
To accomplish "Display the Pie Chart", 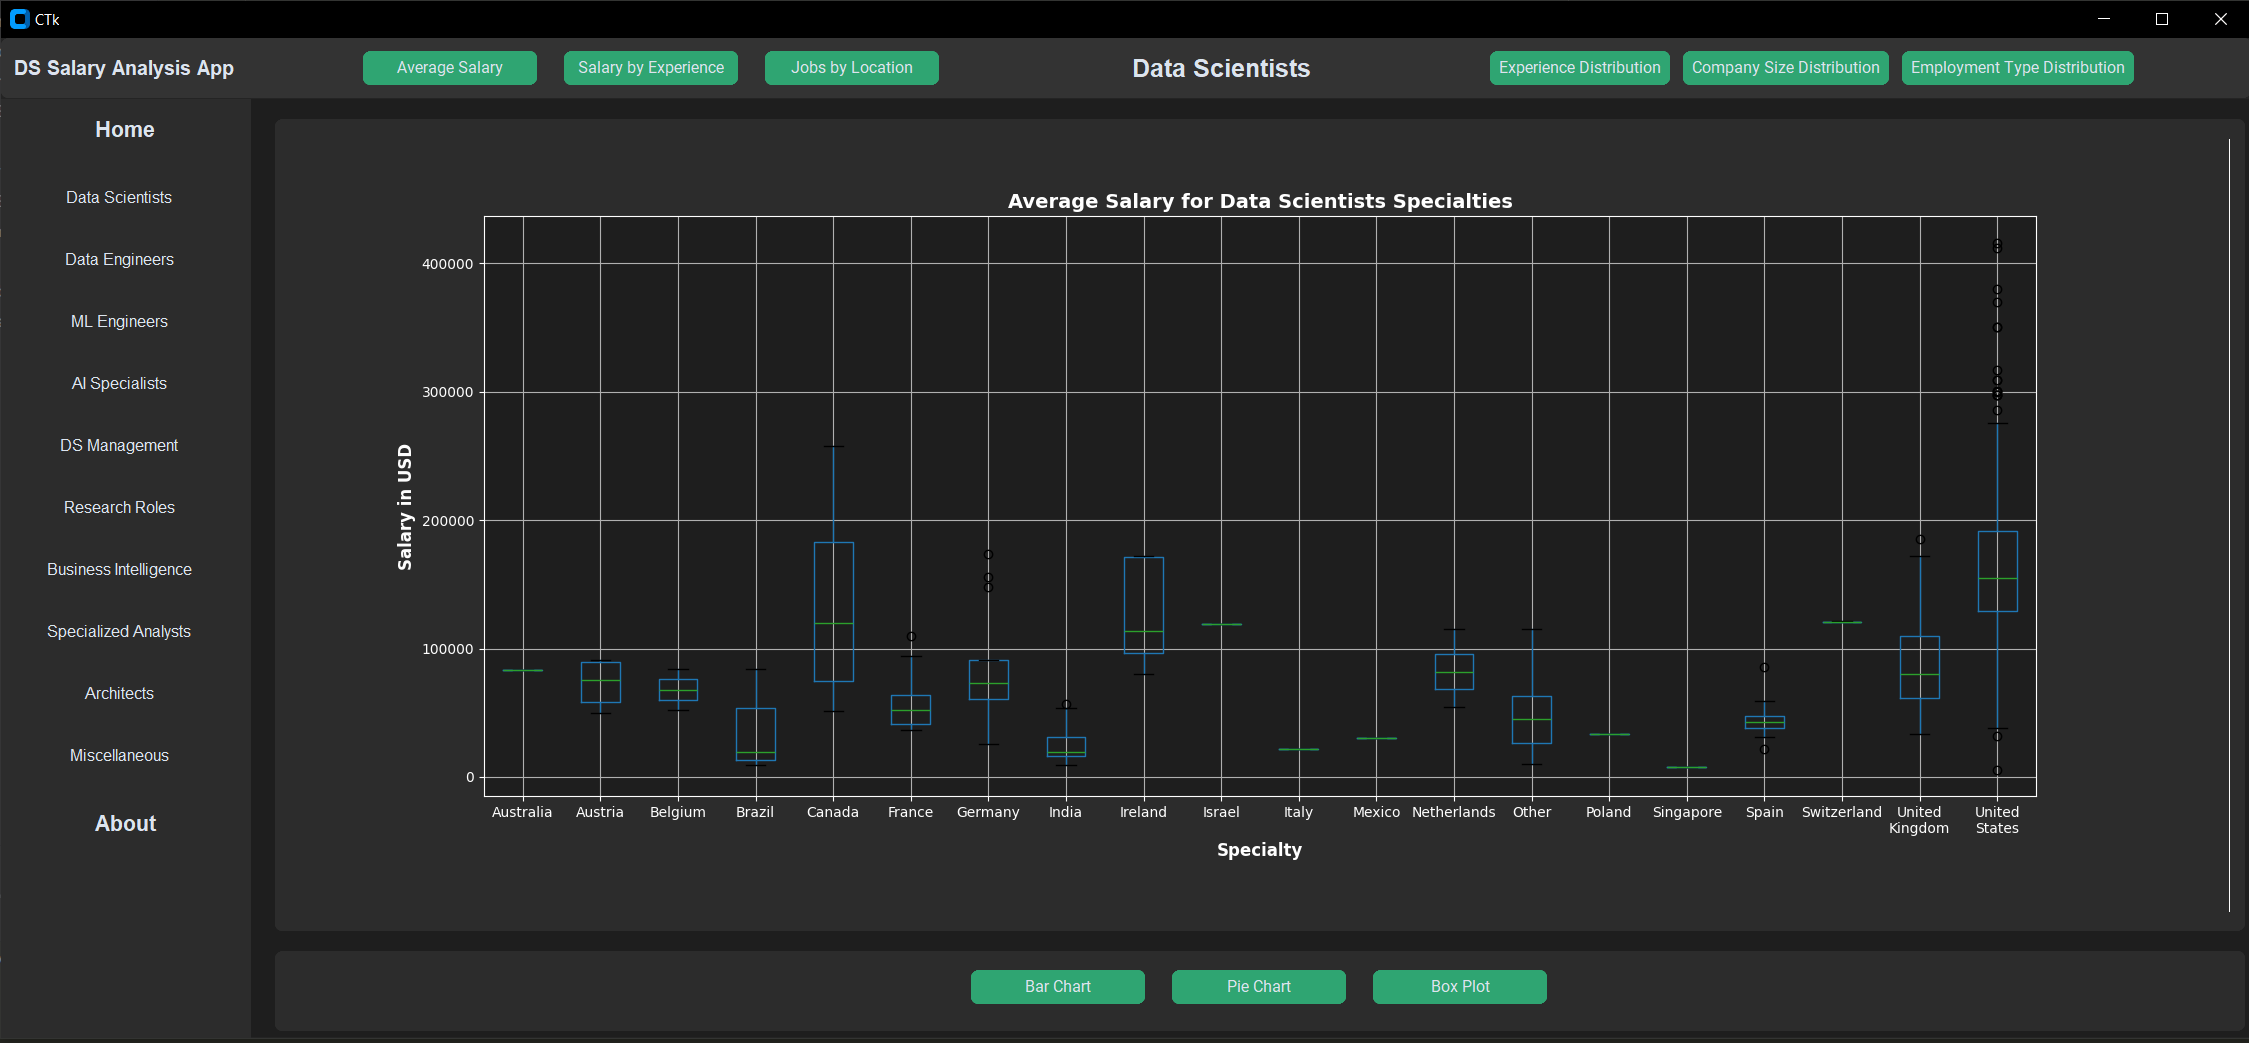I will (1258, 986).
